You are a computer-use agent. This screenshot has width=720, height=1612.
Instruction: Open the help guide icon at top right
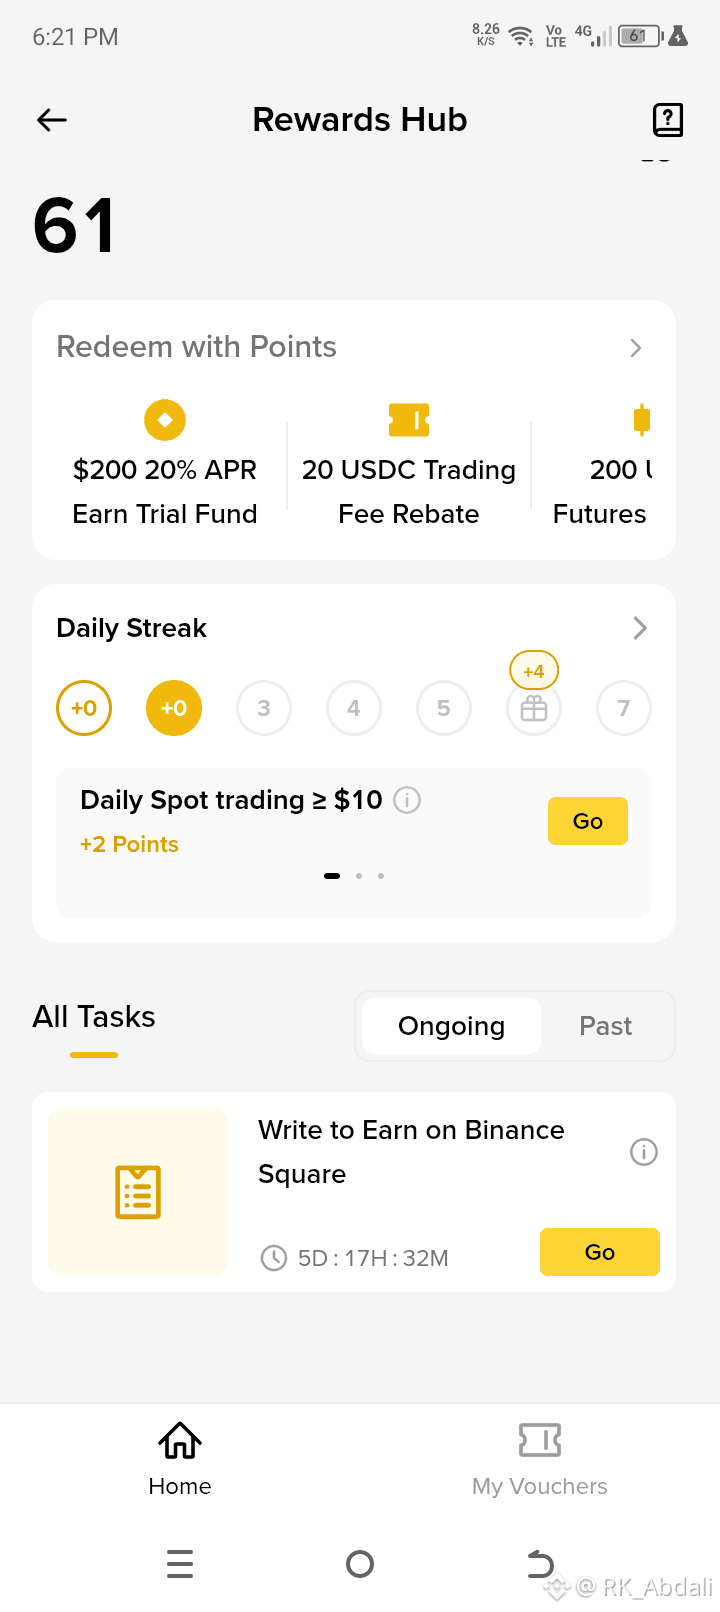click(x=667, y=120)
